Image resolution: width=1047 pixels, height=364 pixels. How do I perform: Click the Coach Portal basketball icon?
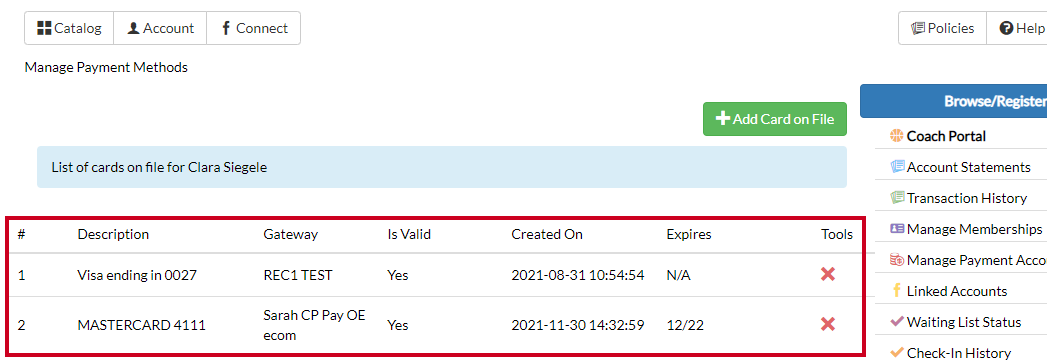click(x=897, y=136)
